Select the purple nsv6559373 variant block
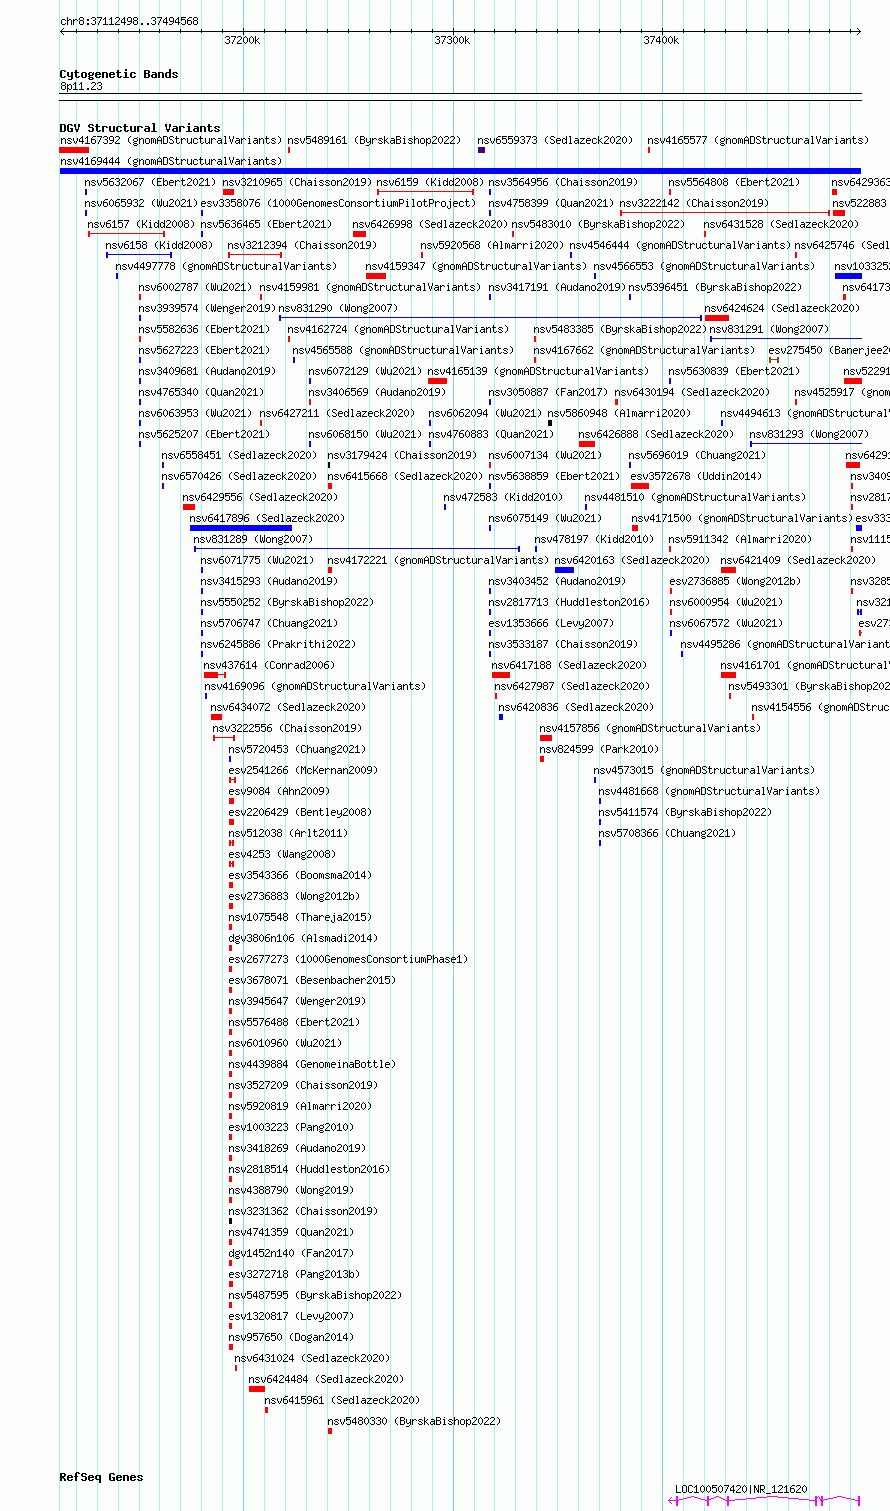Viewport: 890px width, 1511px height. (481, 150)
